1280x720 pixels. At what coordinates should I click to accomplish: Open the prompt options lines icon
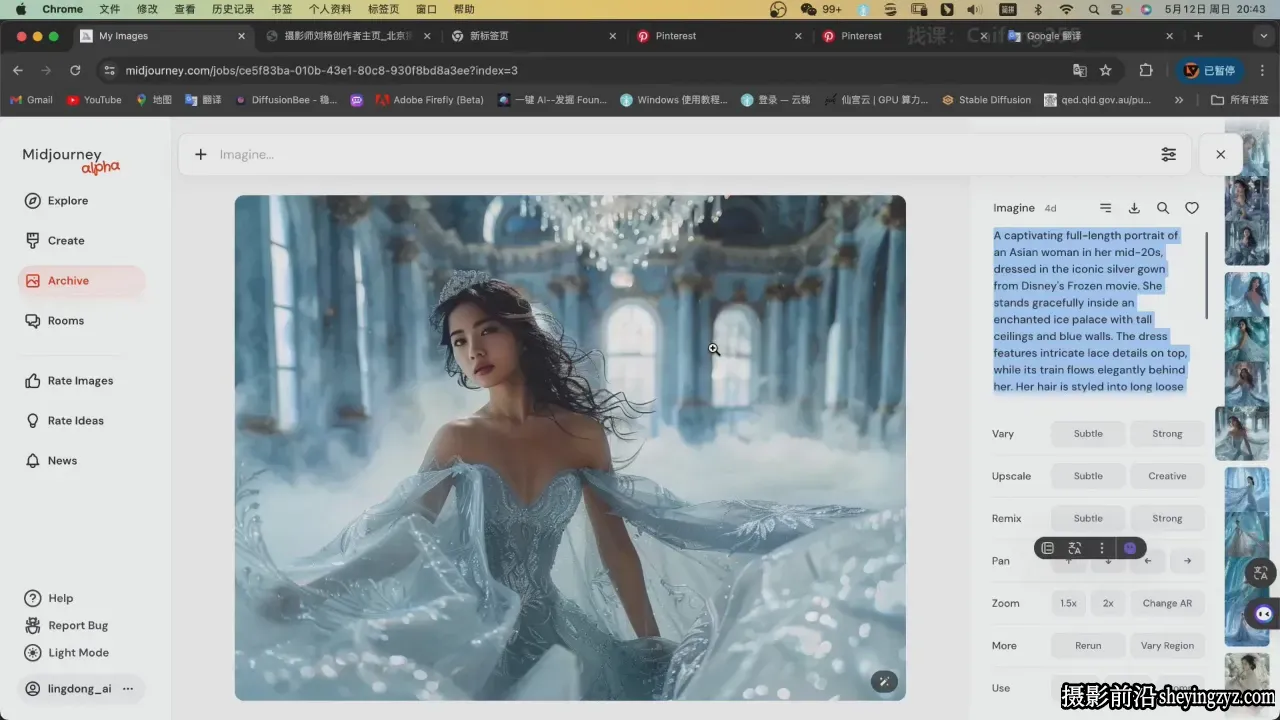click(x=1105, y=208)
